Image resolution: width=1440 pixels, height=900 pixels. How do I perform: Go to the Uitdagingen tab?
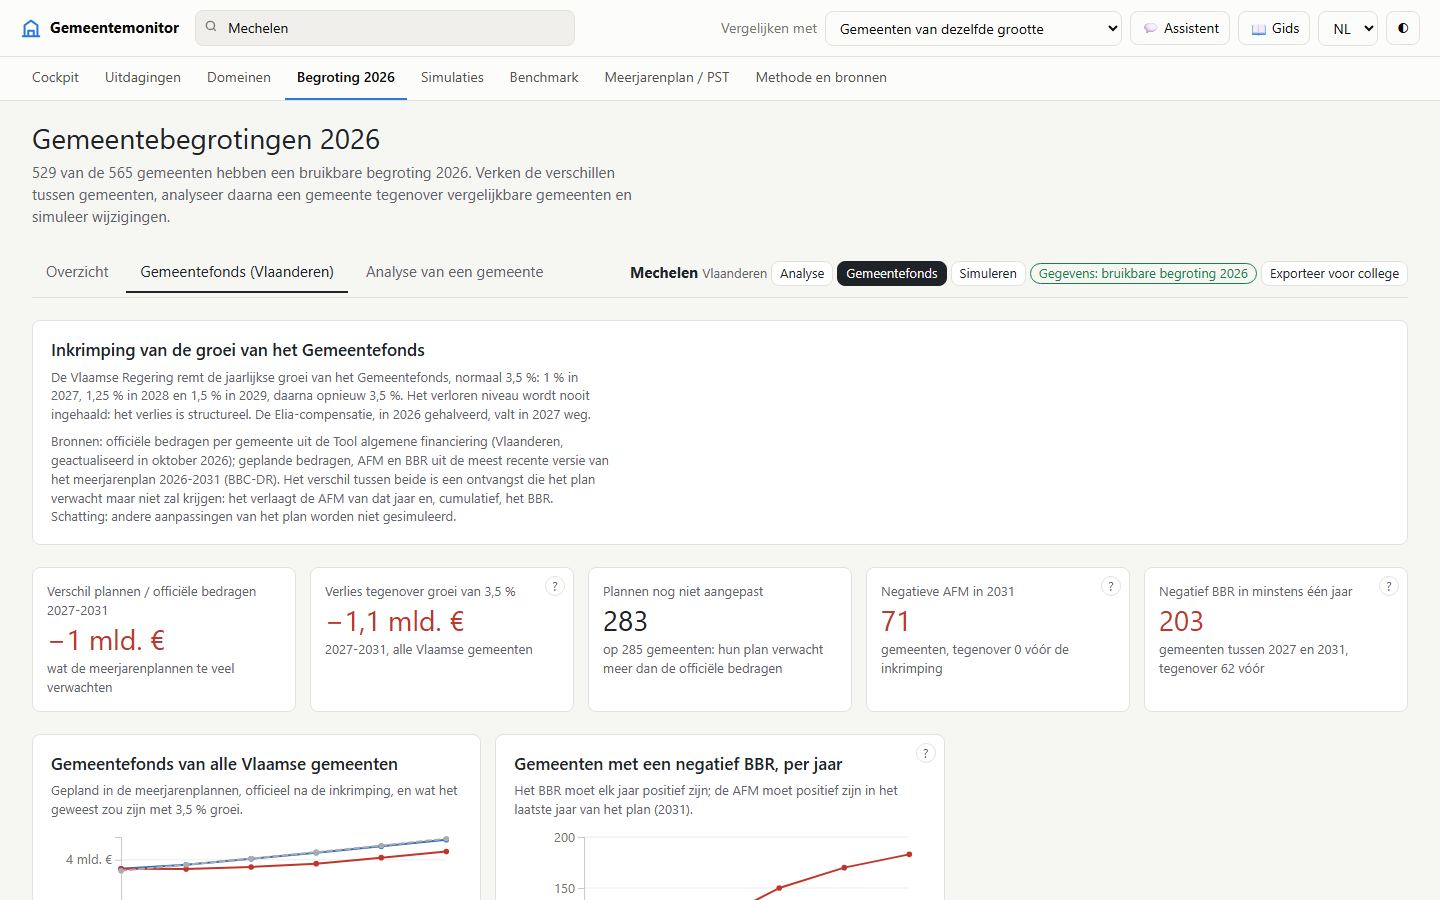click(143, 77)
